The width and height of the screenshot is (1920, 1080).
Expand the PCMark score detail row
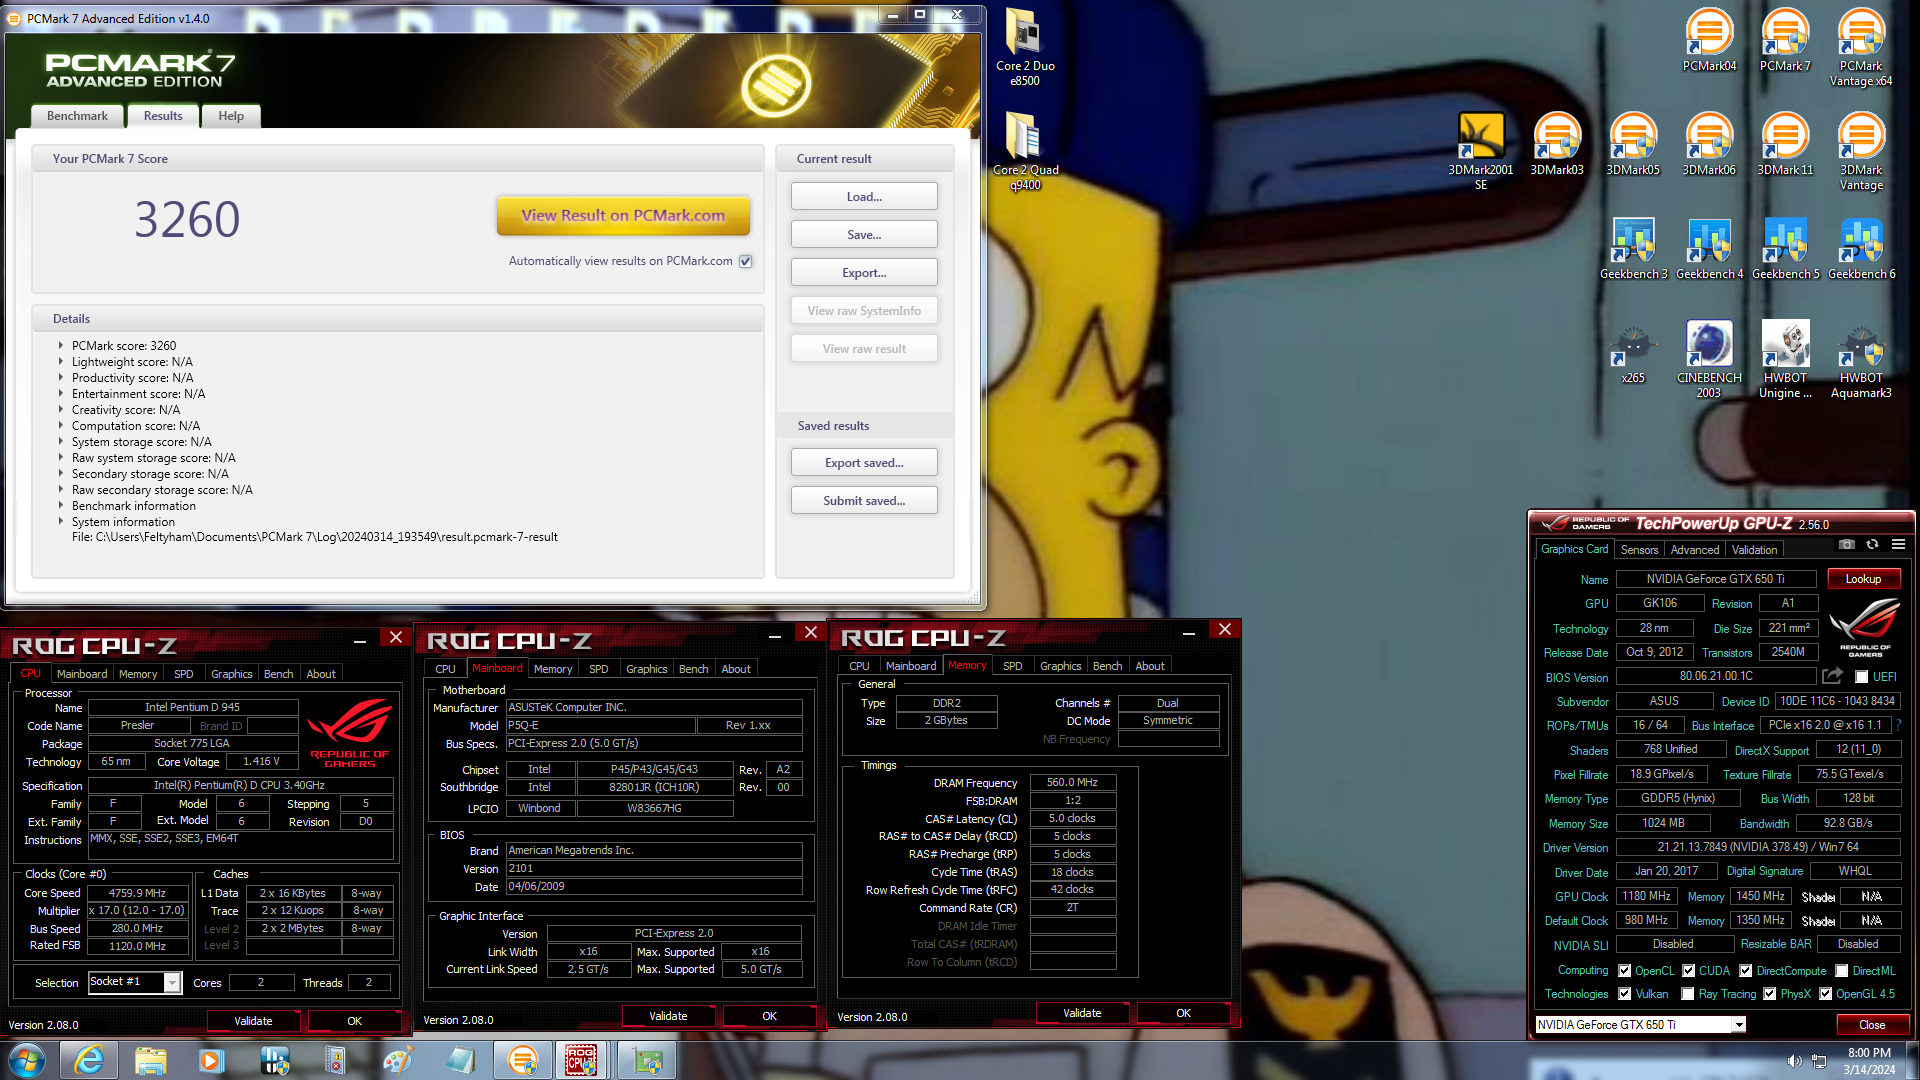[61, 346]
